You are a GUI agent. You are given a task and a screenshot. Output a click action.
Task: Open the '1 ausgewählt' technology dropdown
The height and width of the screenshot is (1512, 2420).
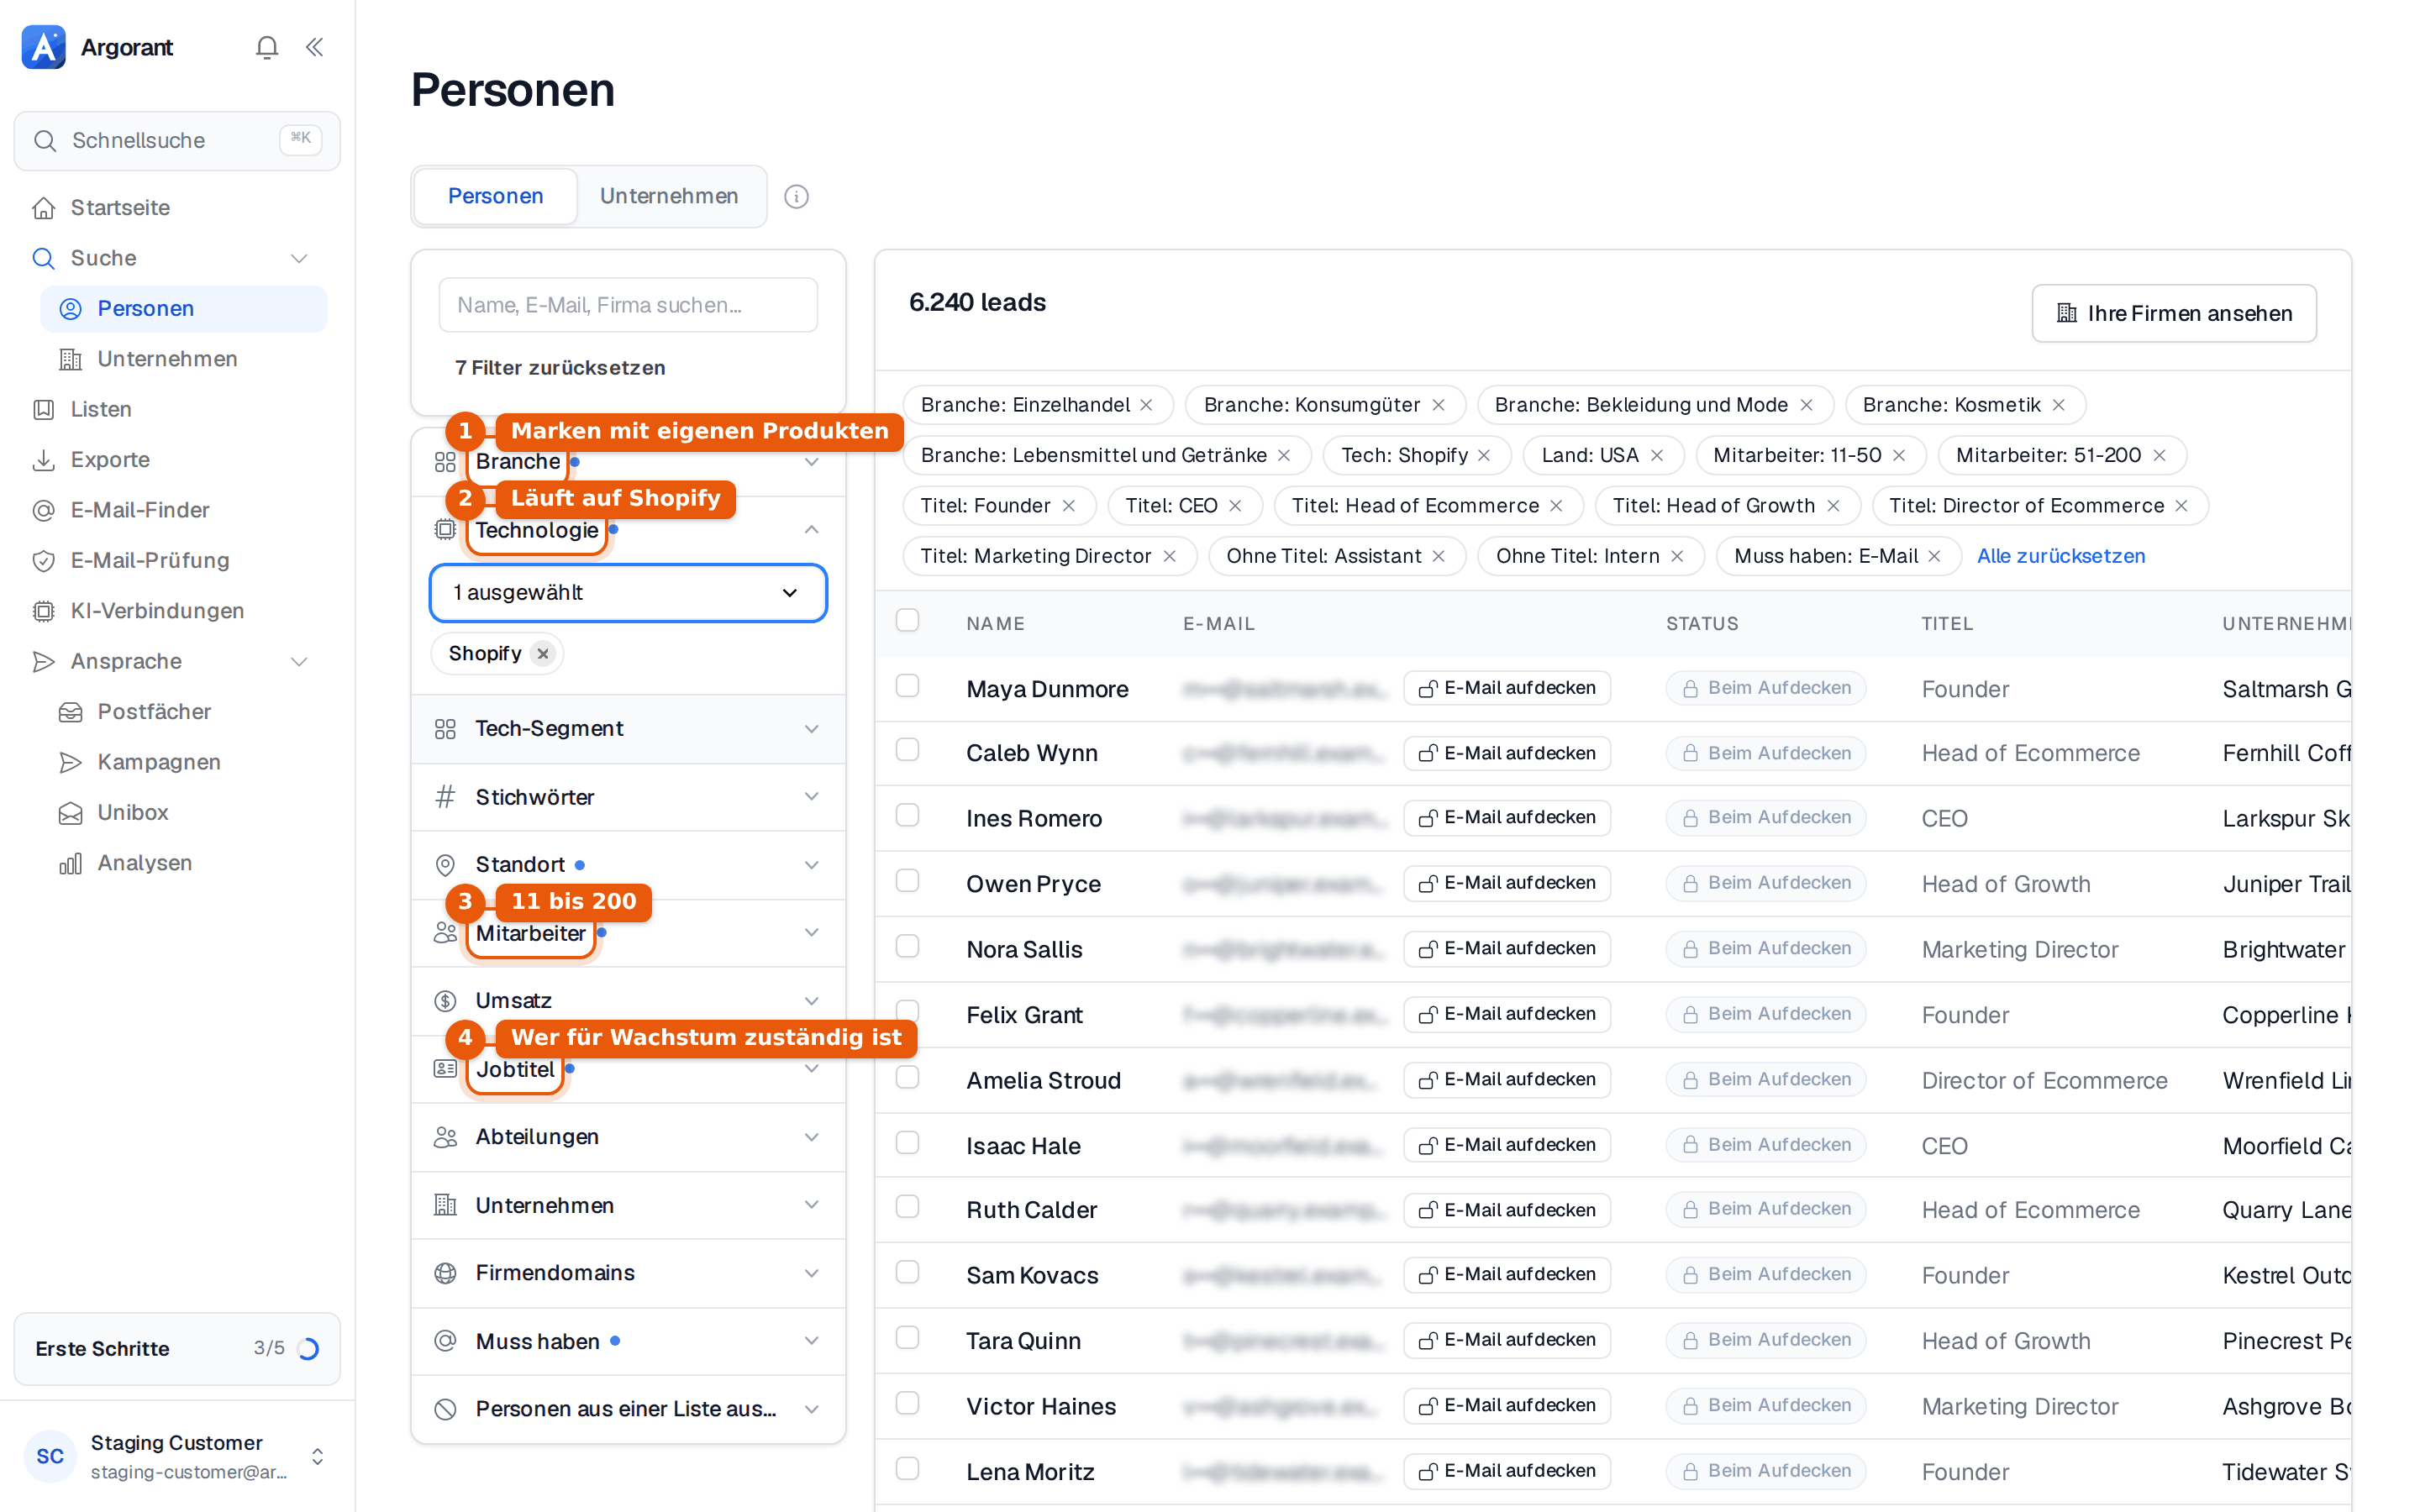pos(628,593)
